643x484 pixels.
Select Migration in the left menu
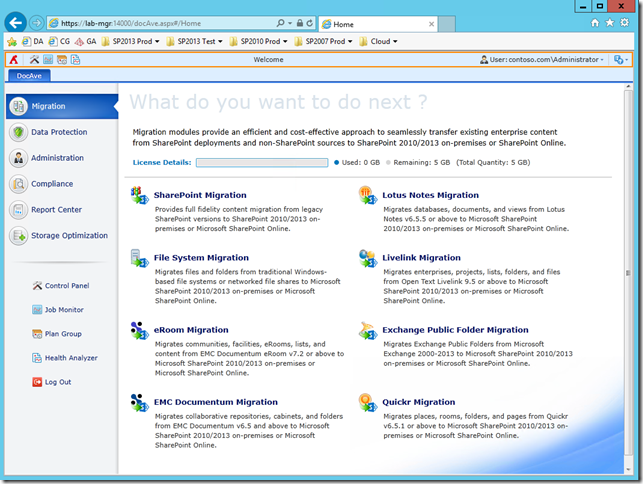point(62,107)
